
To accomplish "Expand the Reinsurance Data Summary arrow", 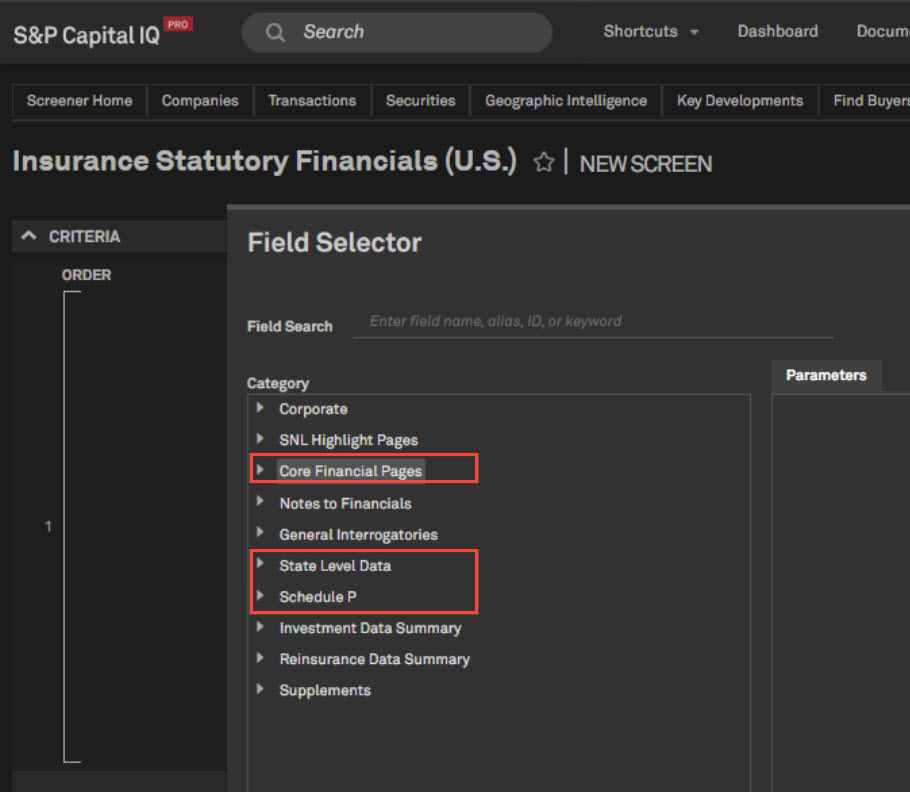I will coord(260,657).
